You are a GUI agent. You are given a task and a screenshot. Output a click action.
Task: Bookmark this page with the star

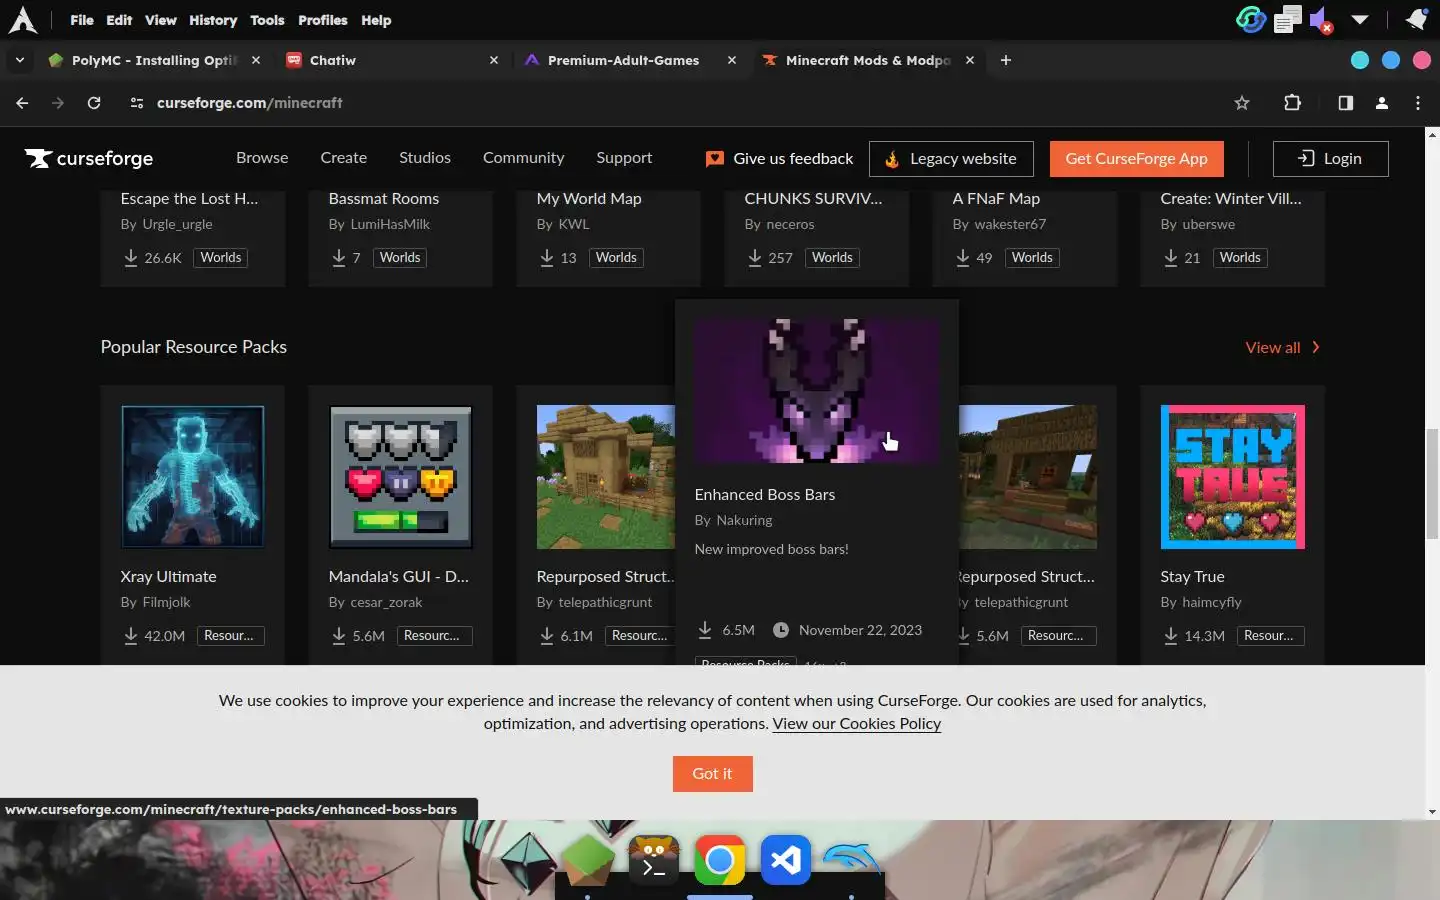1242,102
